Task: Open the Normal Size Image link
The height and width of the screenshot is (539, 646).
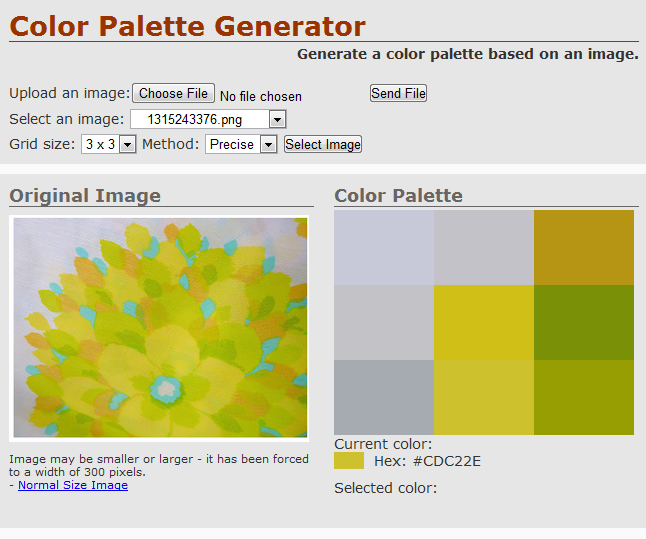Action: (73, 485)
